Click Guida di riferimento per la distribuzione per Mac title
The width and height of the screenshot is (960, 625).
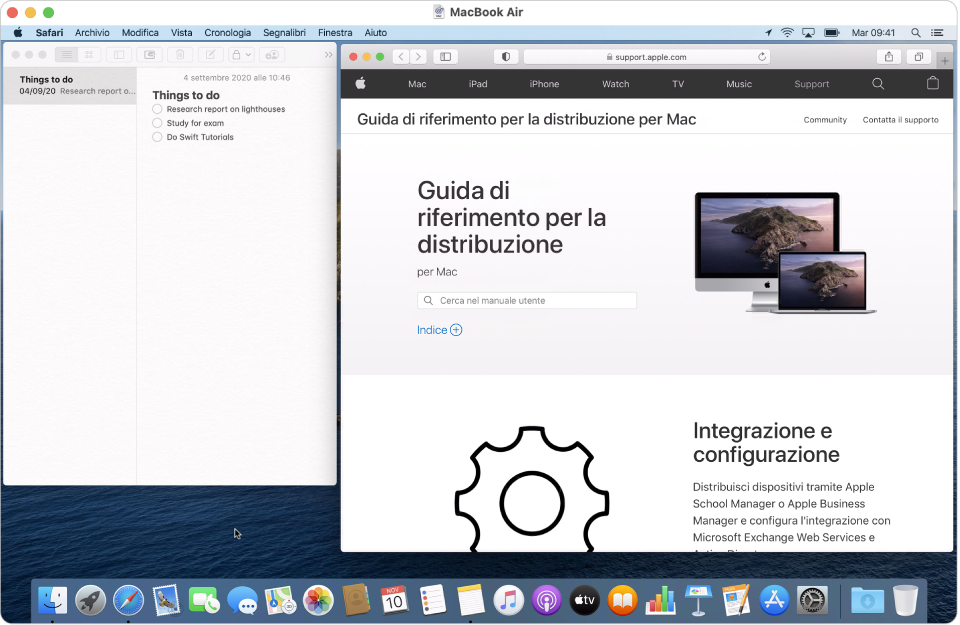click(x=527, y=119)
